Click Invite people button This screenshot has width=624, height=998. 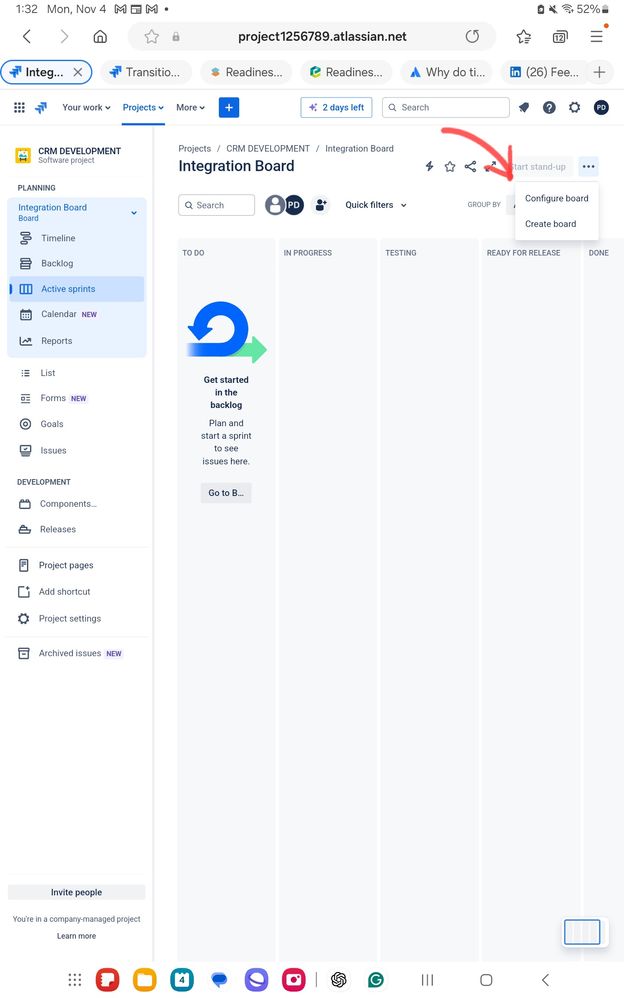click(76, 892)
